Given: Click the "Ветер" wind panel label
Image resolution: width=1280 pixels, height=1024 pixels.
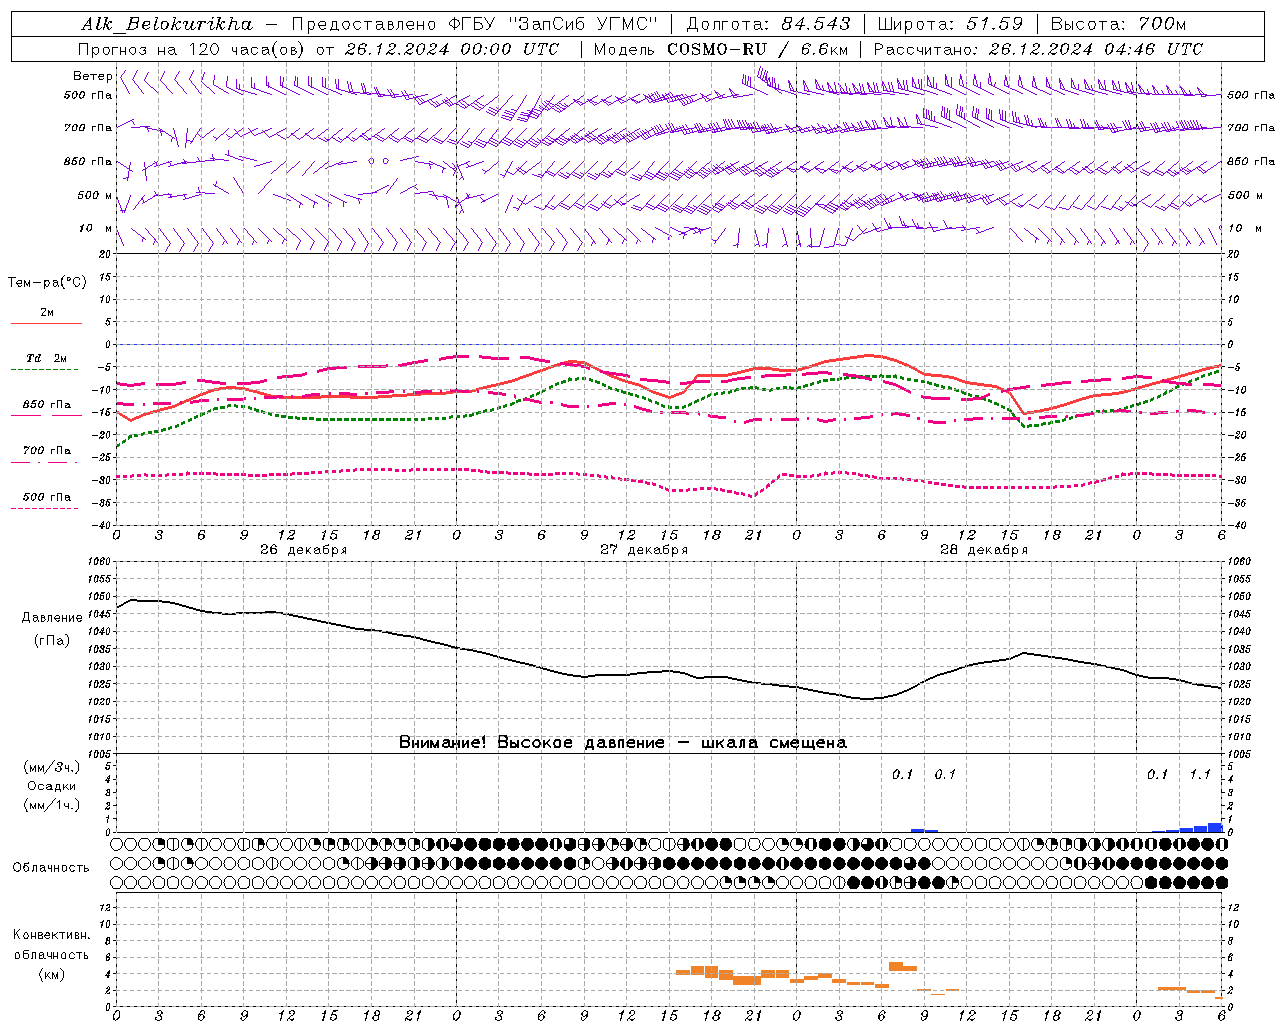Looking at the screenshot, I should pyautogui.click(x=92, y=76).
